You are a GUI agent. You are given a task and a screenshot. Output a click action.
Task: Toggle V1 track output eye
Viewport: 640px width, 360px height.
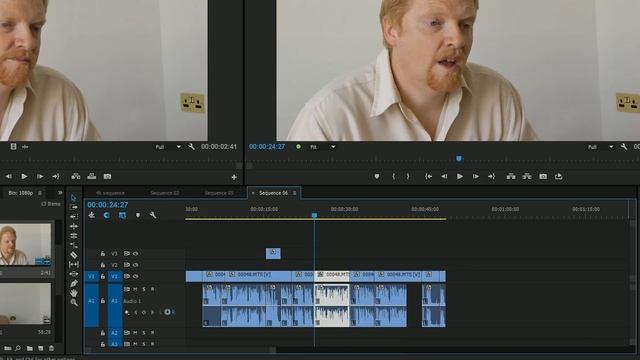point(136,276)
